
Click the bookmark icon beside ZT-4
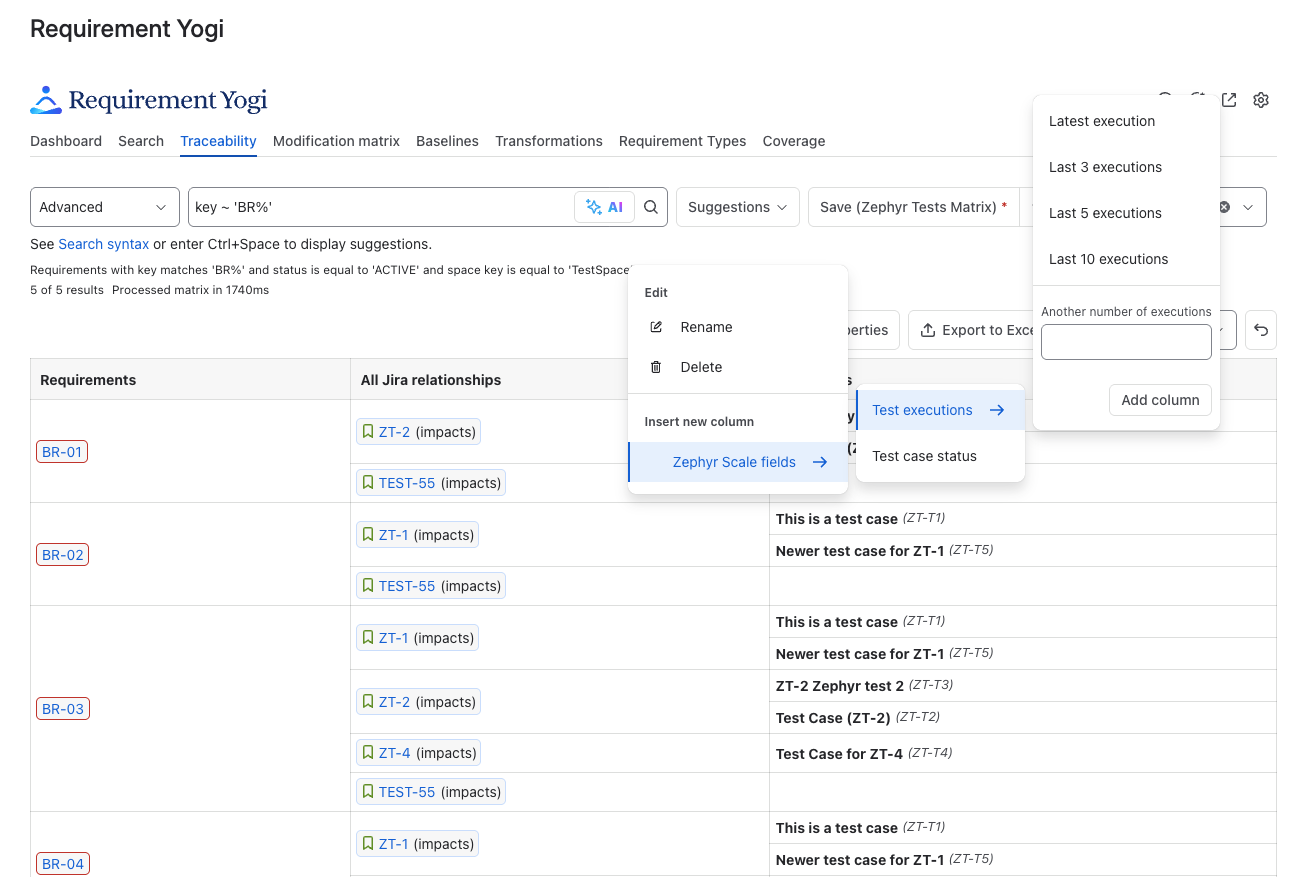click(368, 753)
